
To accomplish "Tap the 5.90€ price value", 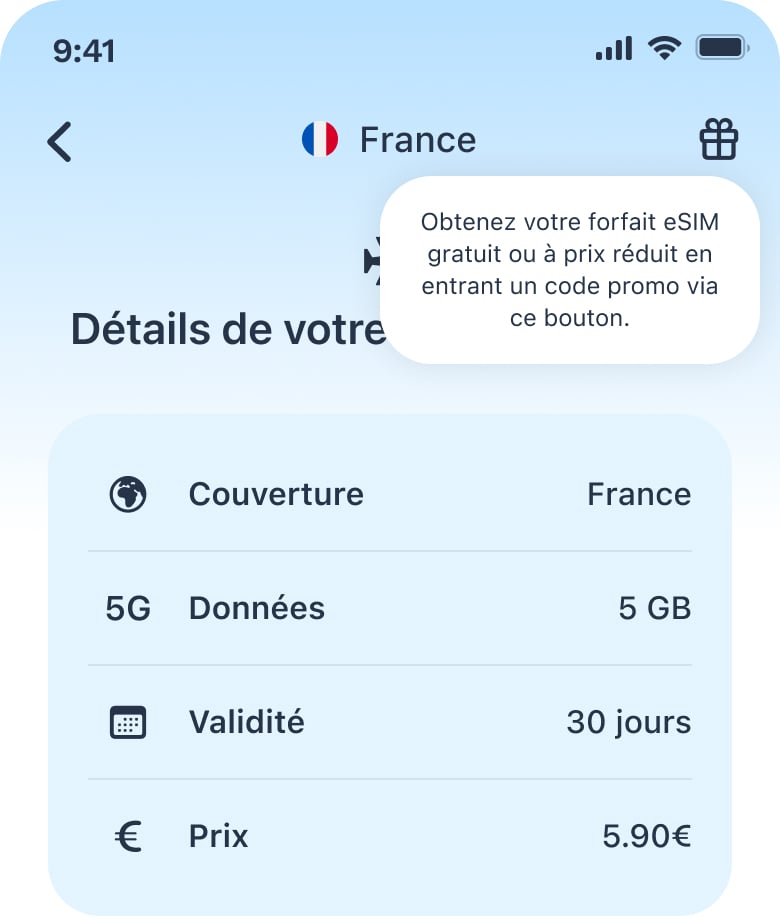I will [x=646, y=836].
